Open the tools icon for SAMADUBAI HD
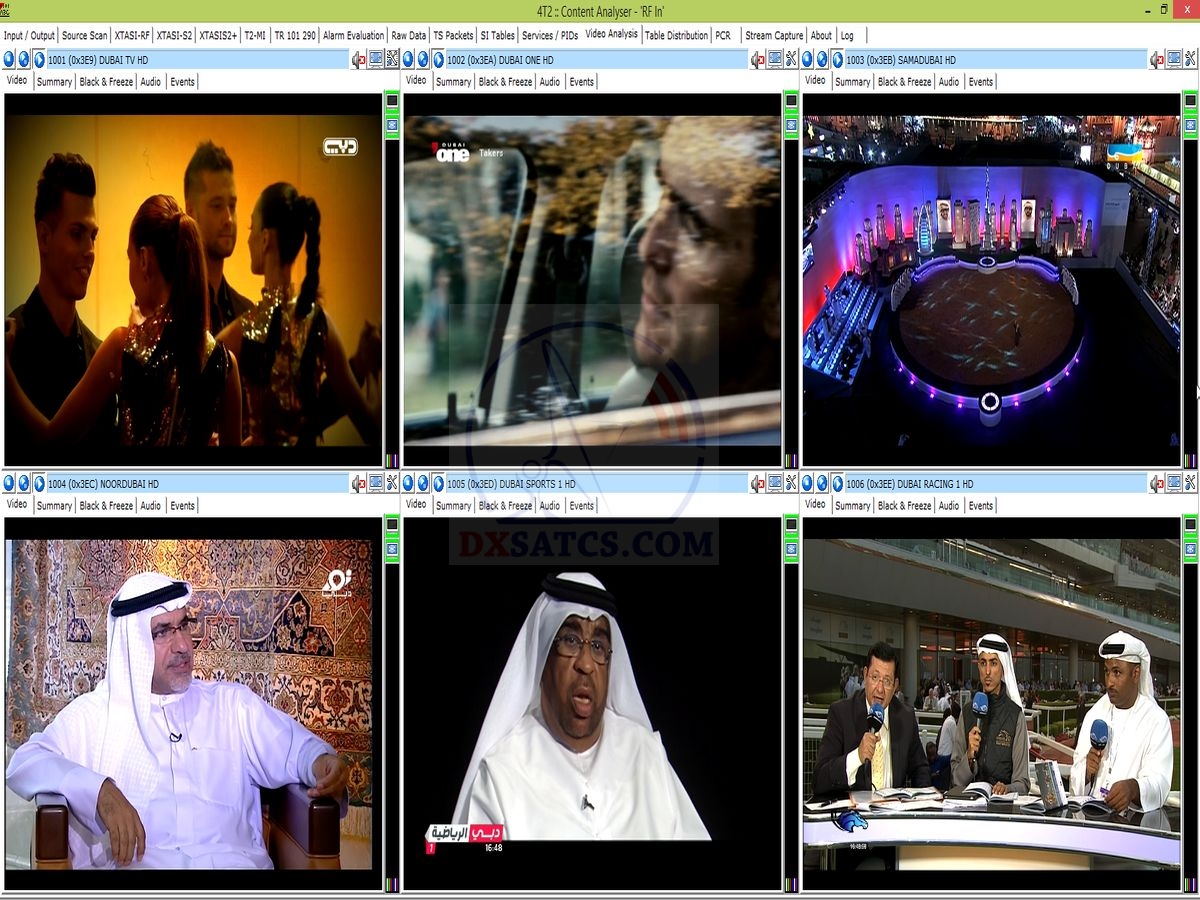The width and height of the screenshot is (1200, 900). 1190,60
